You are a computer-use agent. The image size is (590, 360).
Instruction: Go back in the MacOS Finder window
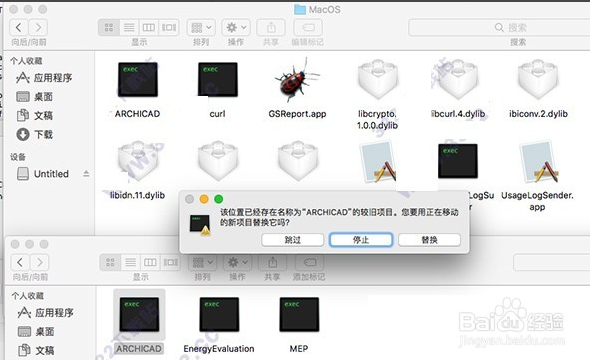(x=18, y=27)
